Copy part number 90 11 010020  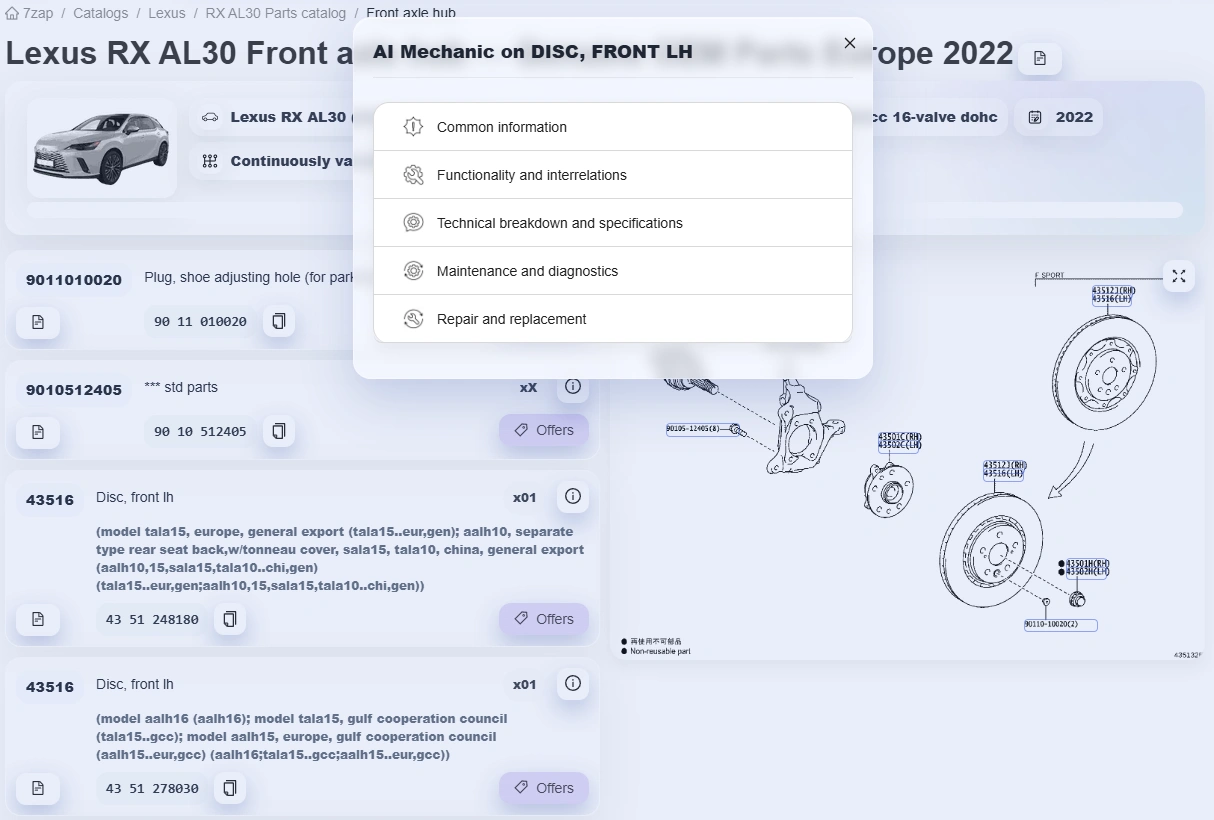pos(279,321)
